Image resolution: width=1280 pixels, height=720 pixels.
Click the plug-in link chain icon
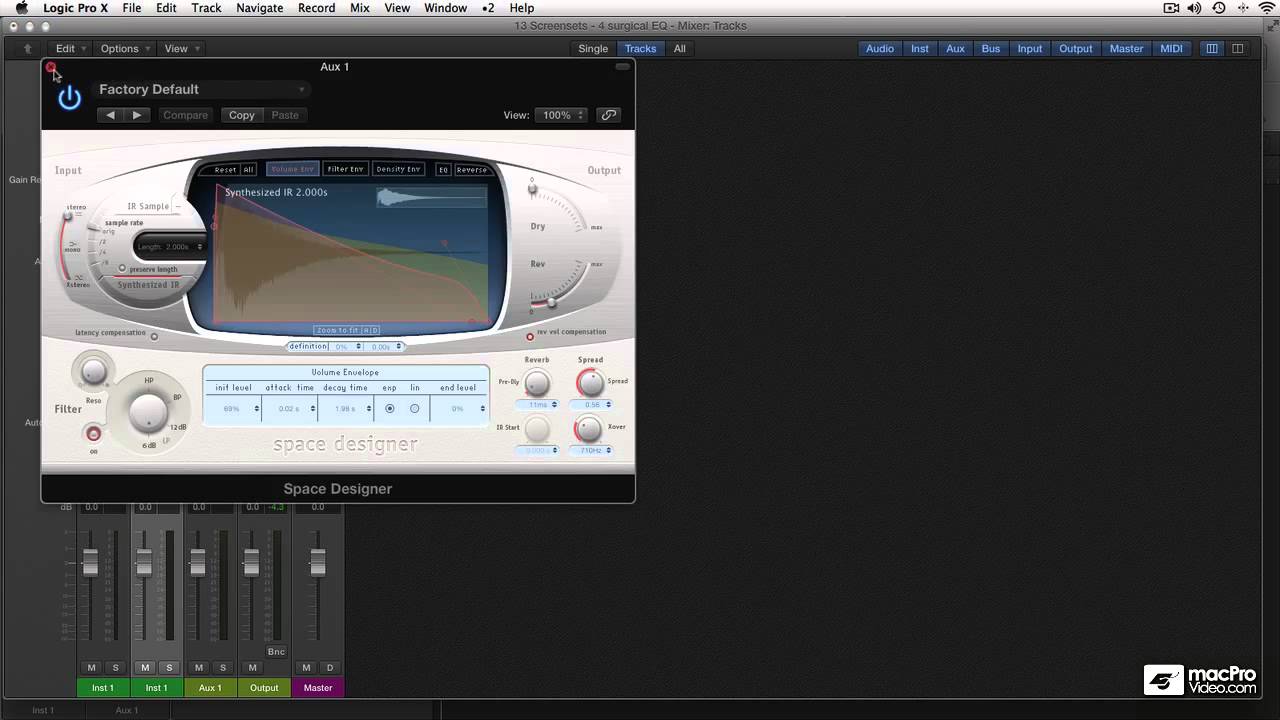point(608,115)
